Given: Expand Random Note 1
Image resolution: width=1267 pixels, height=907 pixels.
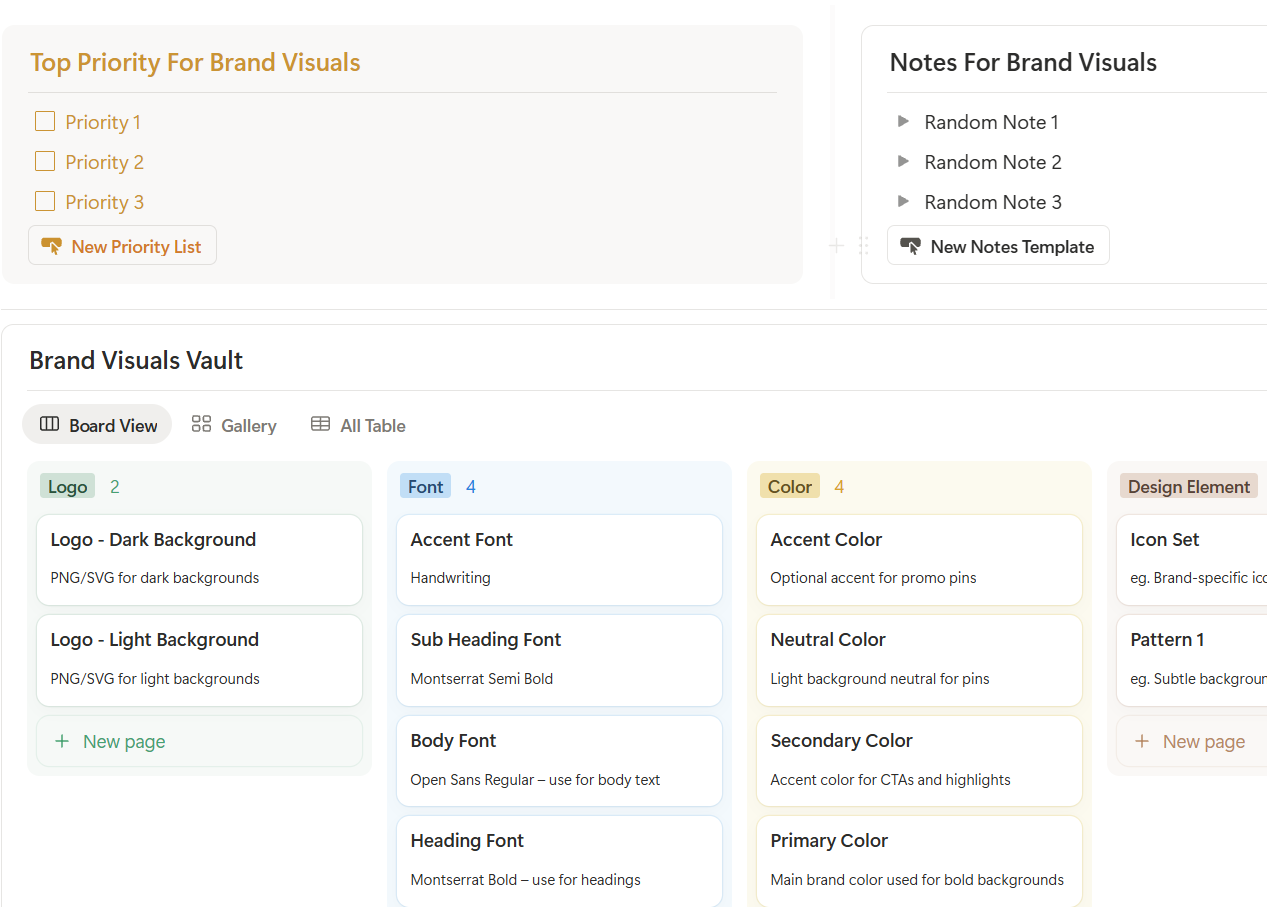Looking at the screenshot, I should pyautogui.click(x=903, y=121).
